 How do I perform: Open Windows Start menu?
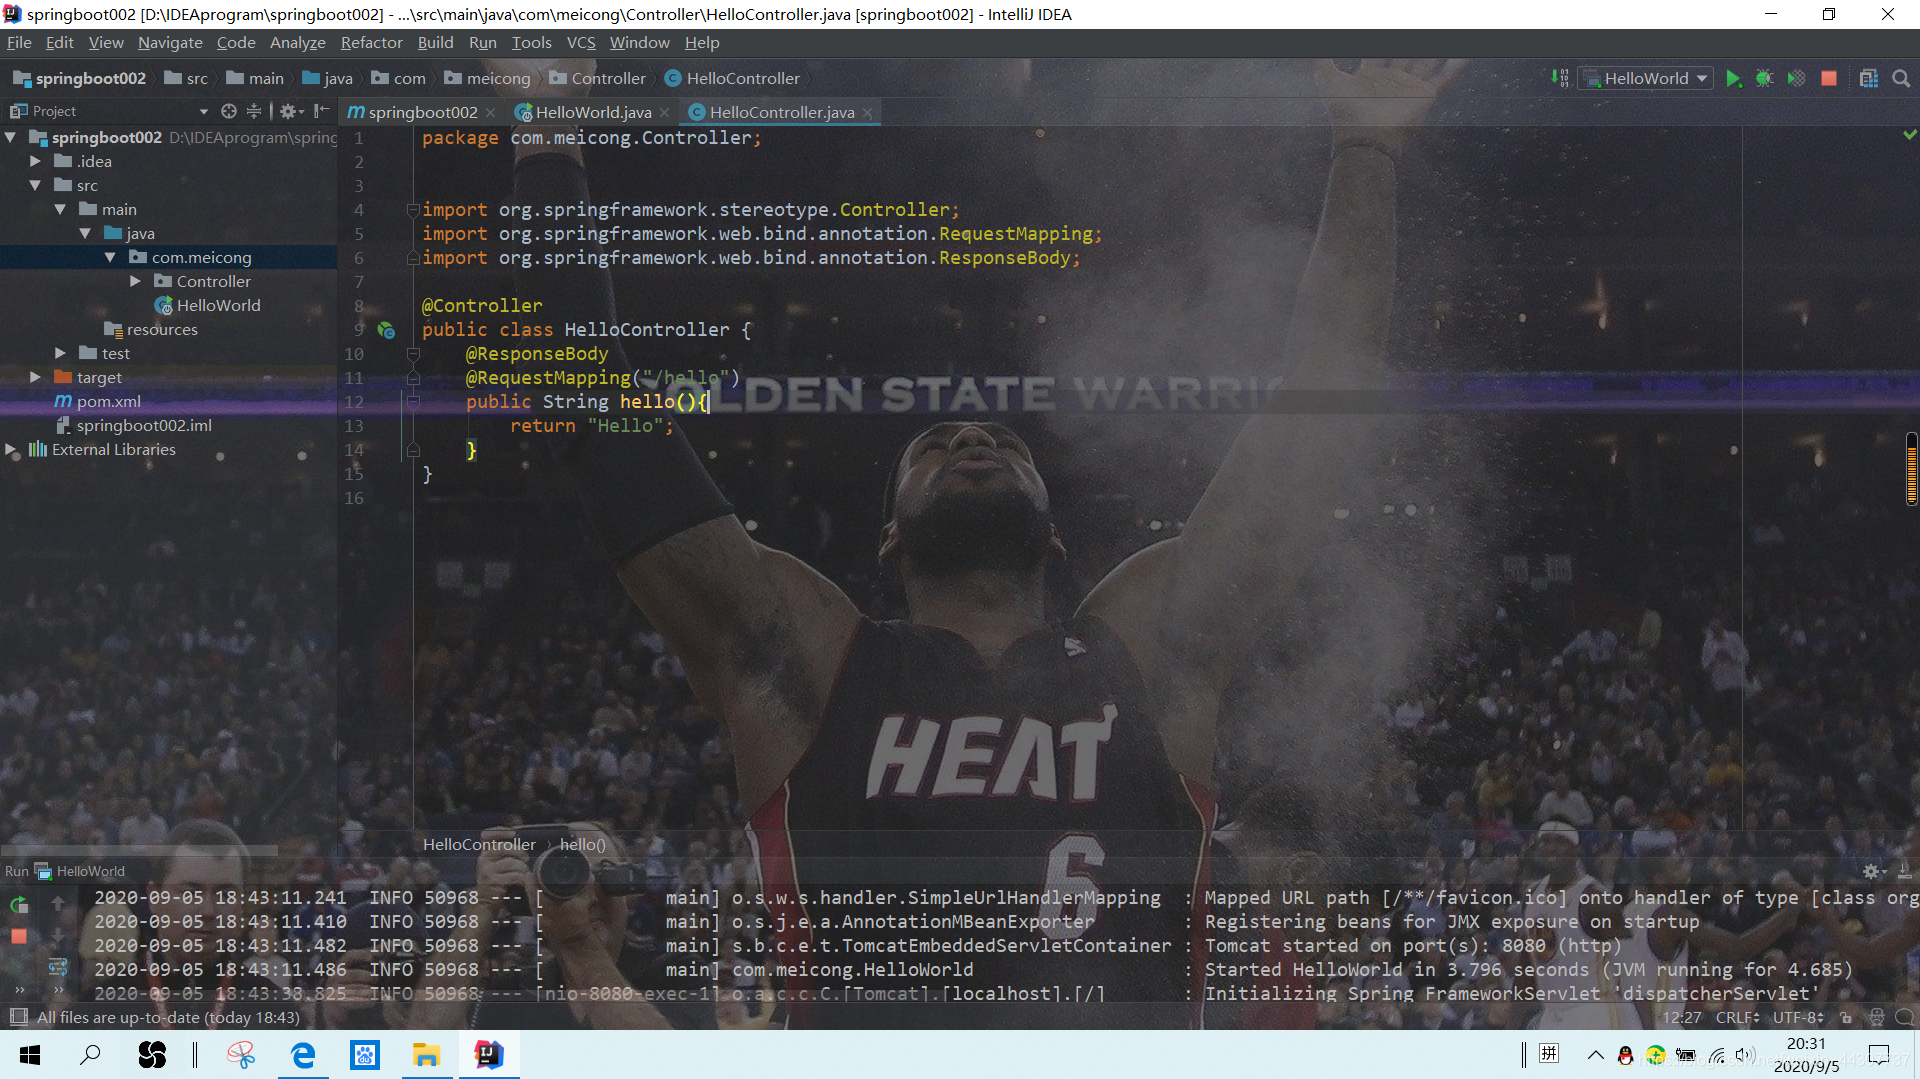[x=30, y=1055]
